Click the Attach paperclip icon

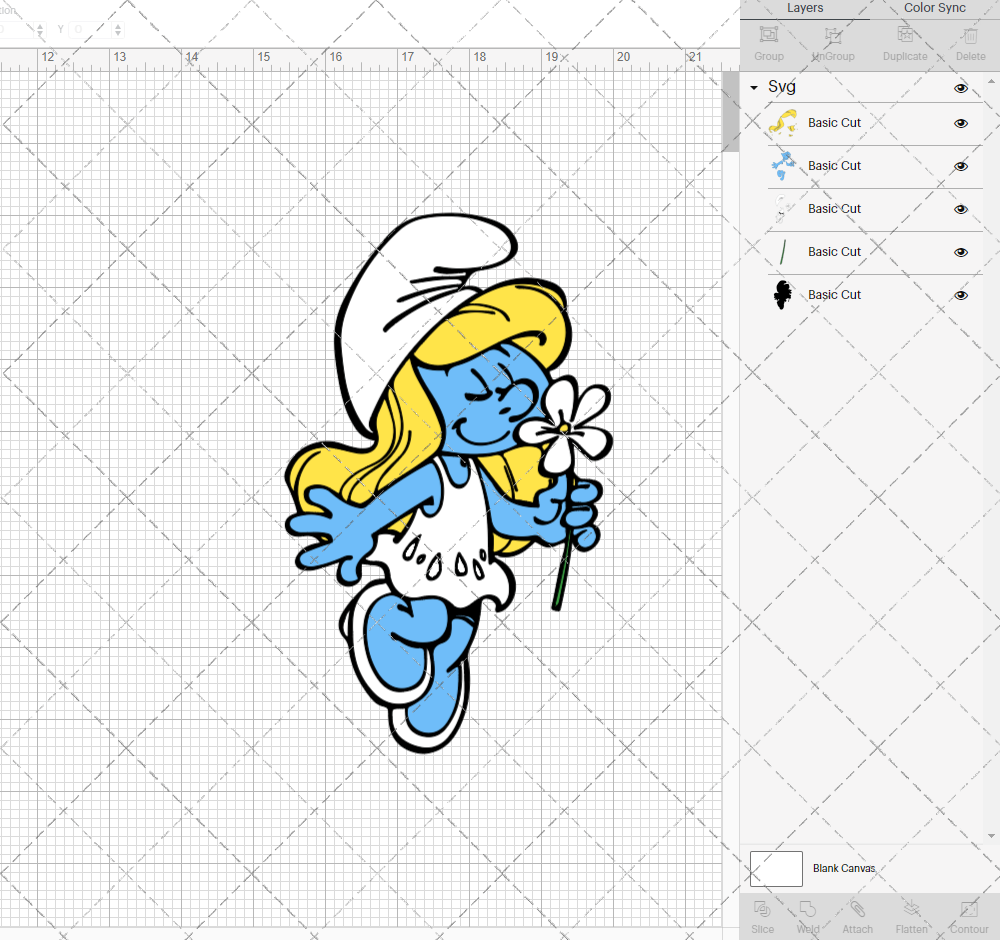pos(857,908)
